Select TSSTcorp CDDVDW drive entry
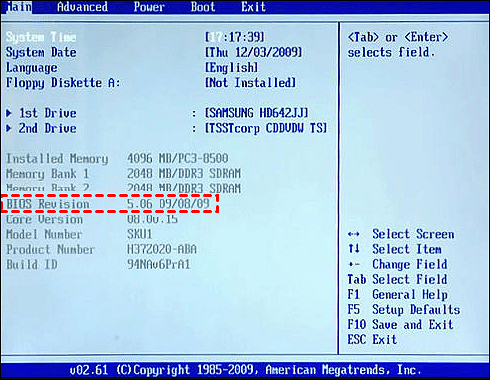The image size is (490, 380). (x=266, y=128)
